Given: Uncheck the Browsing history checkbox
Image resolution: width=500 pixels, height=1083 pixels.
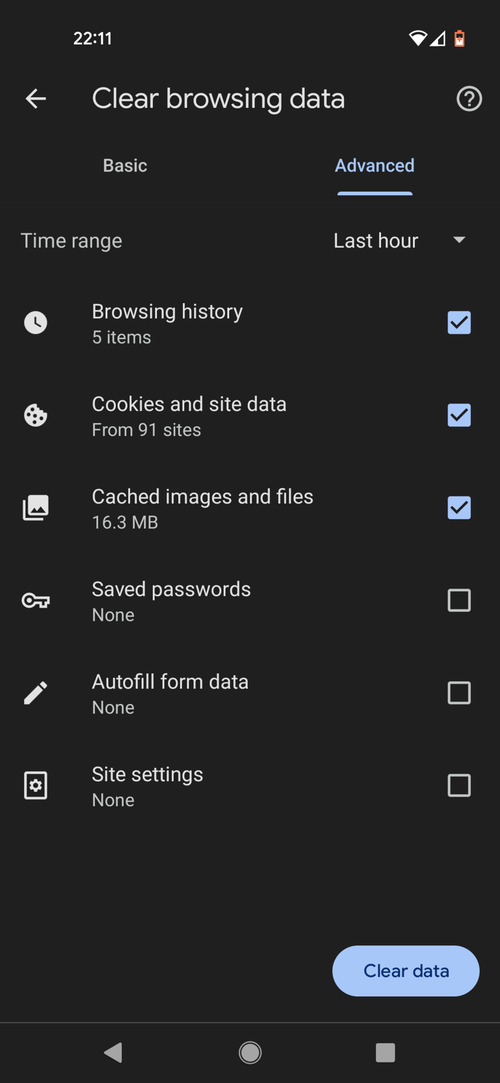Looking at the screenshot, I should (x=459, y=323).
